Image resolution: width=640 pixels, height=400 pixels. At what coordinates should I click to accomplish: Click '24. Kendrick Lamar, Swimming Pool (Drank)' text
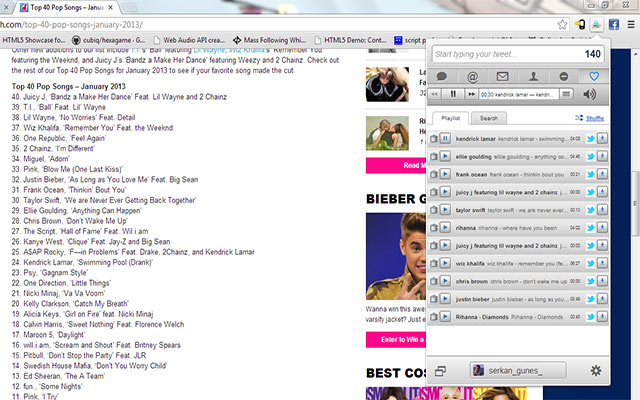[82, 262]
